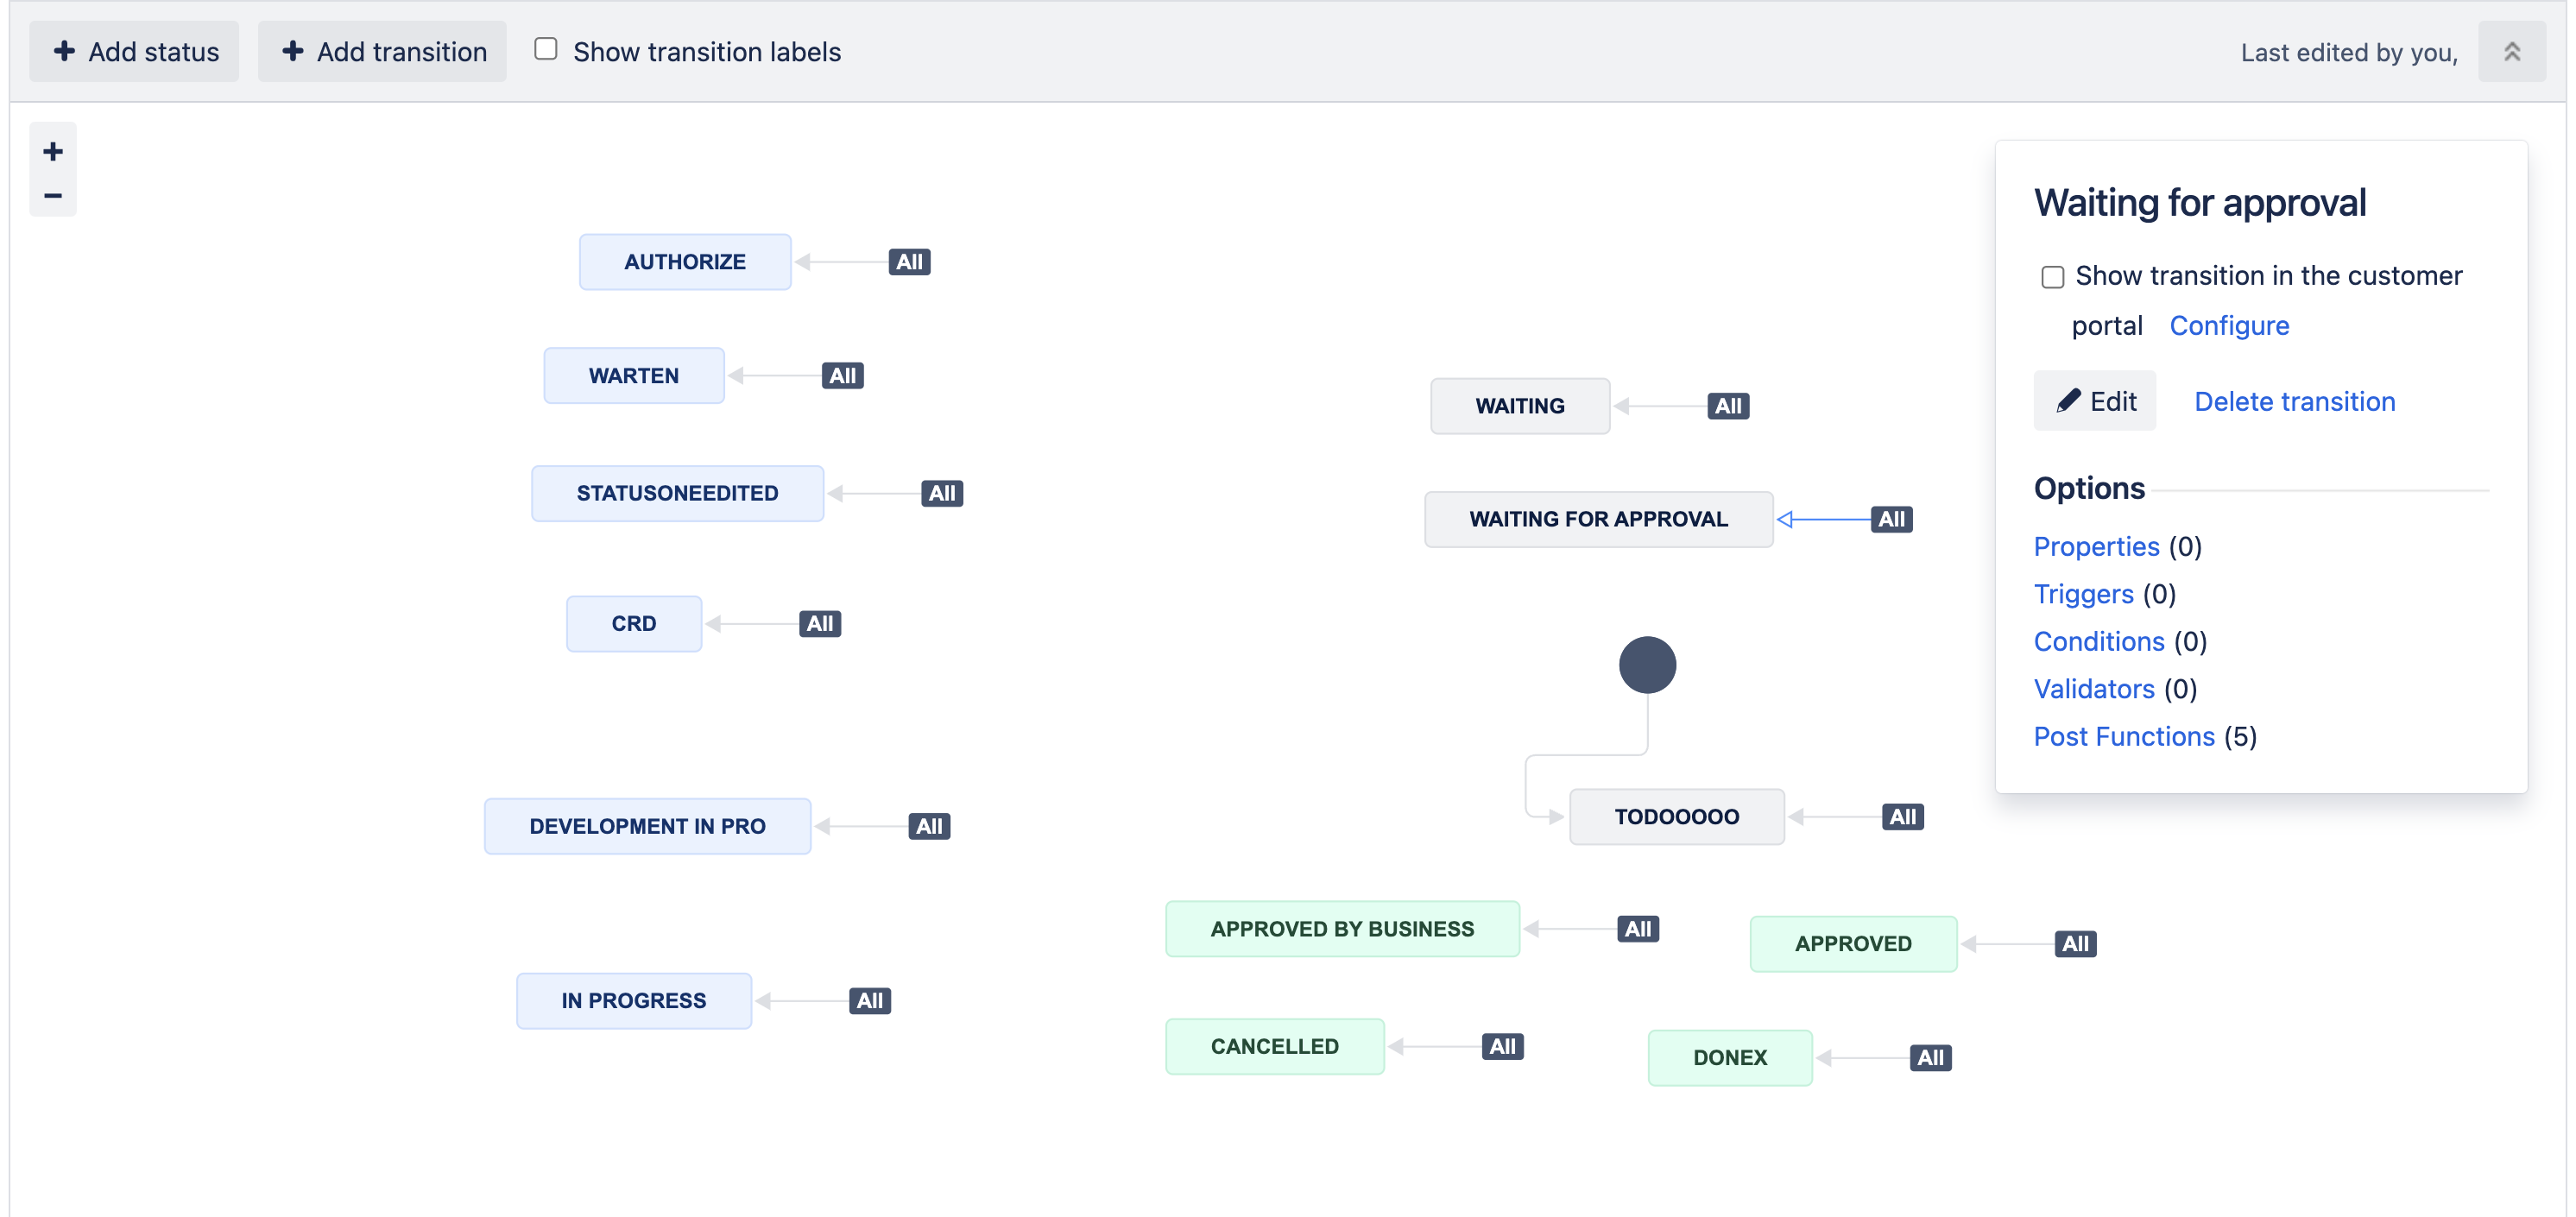Collapse the header with double chevron button
The height and width of the screenshot is (1217, 2576).
[x=2511, y=51]
